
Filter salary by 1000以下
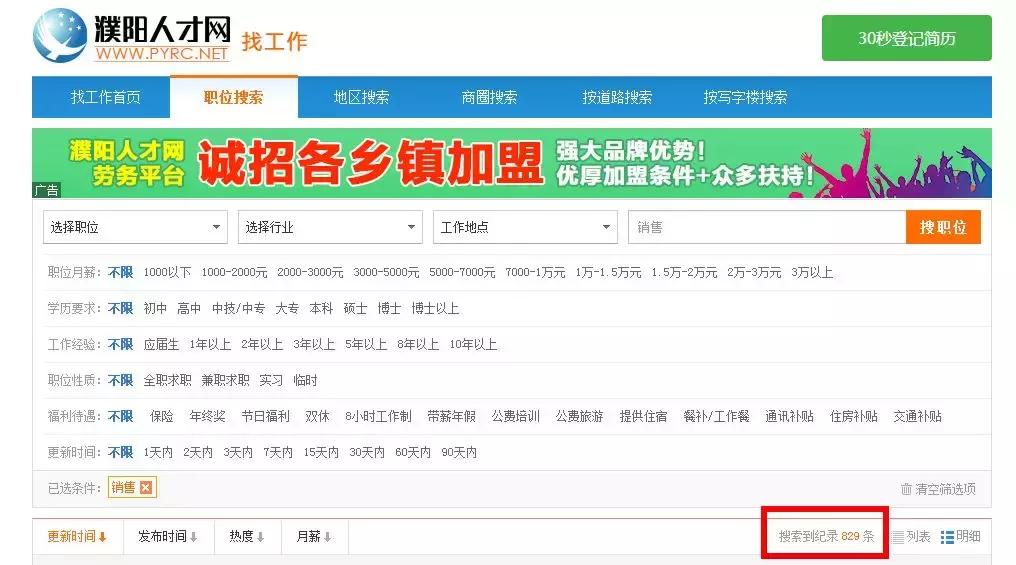(167, 273)
